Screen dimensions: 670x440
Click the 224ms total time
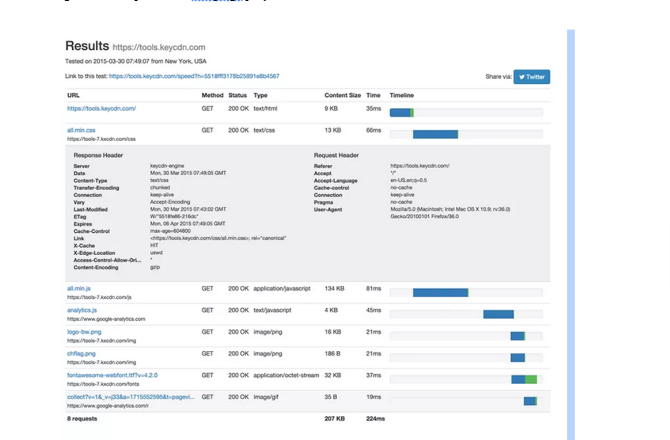(376, 419)
